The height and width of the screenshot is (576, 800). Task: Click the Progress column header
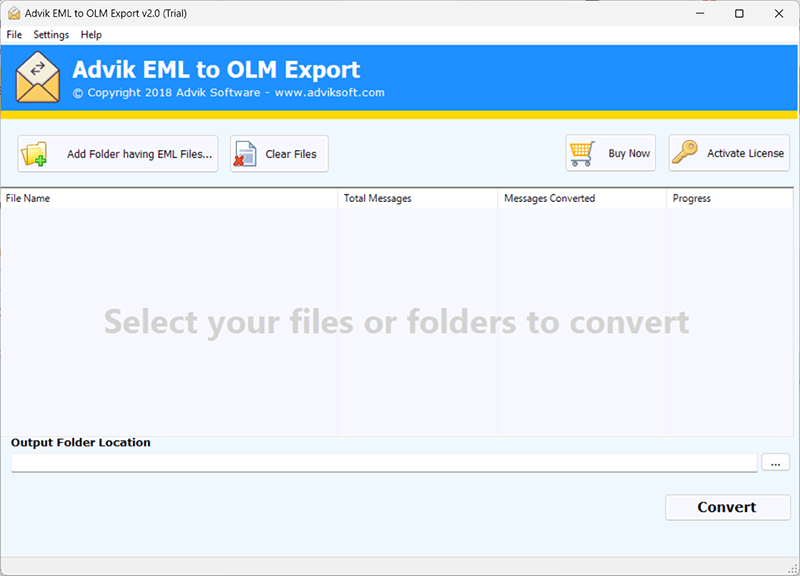(x=730, y=198)
